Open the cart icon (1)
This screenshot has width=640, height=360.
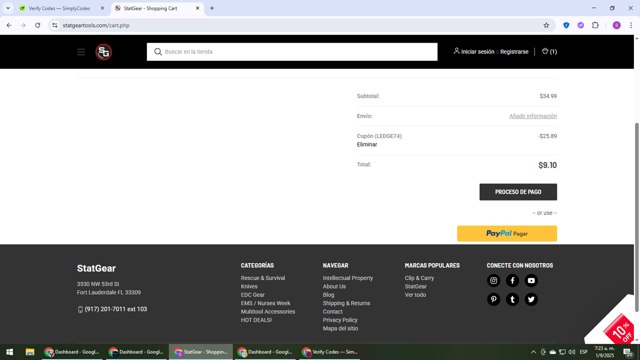click(x=549, y=52)
